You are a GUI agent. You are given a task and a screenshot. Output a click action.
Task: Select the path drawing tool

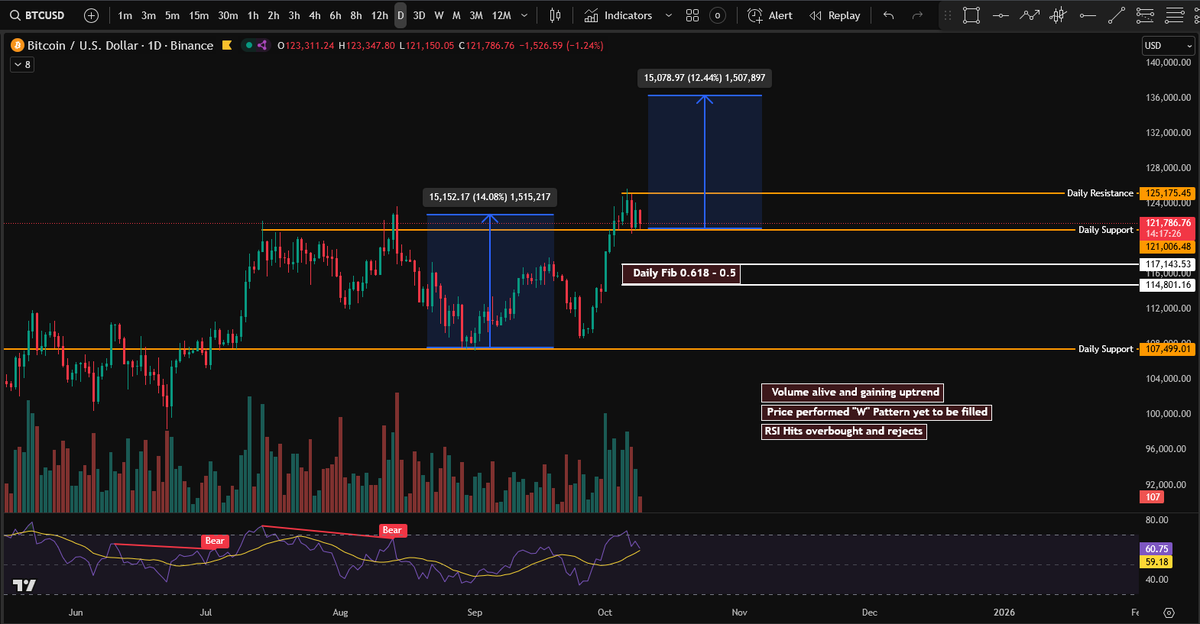[x=1030, y=15]
